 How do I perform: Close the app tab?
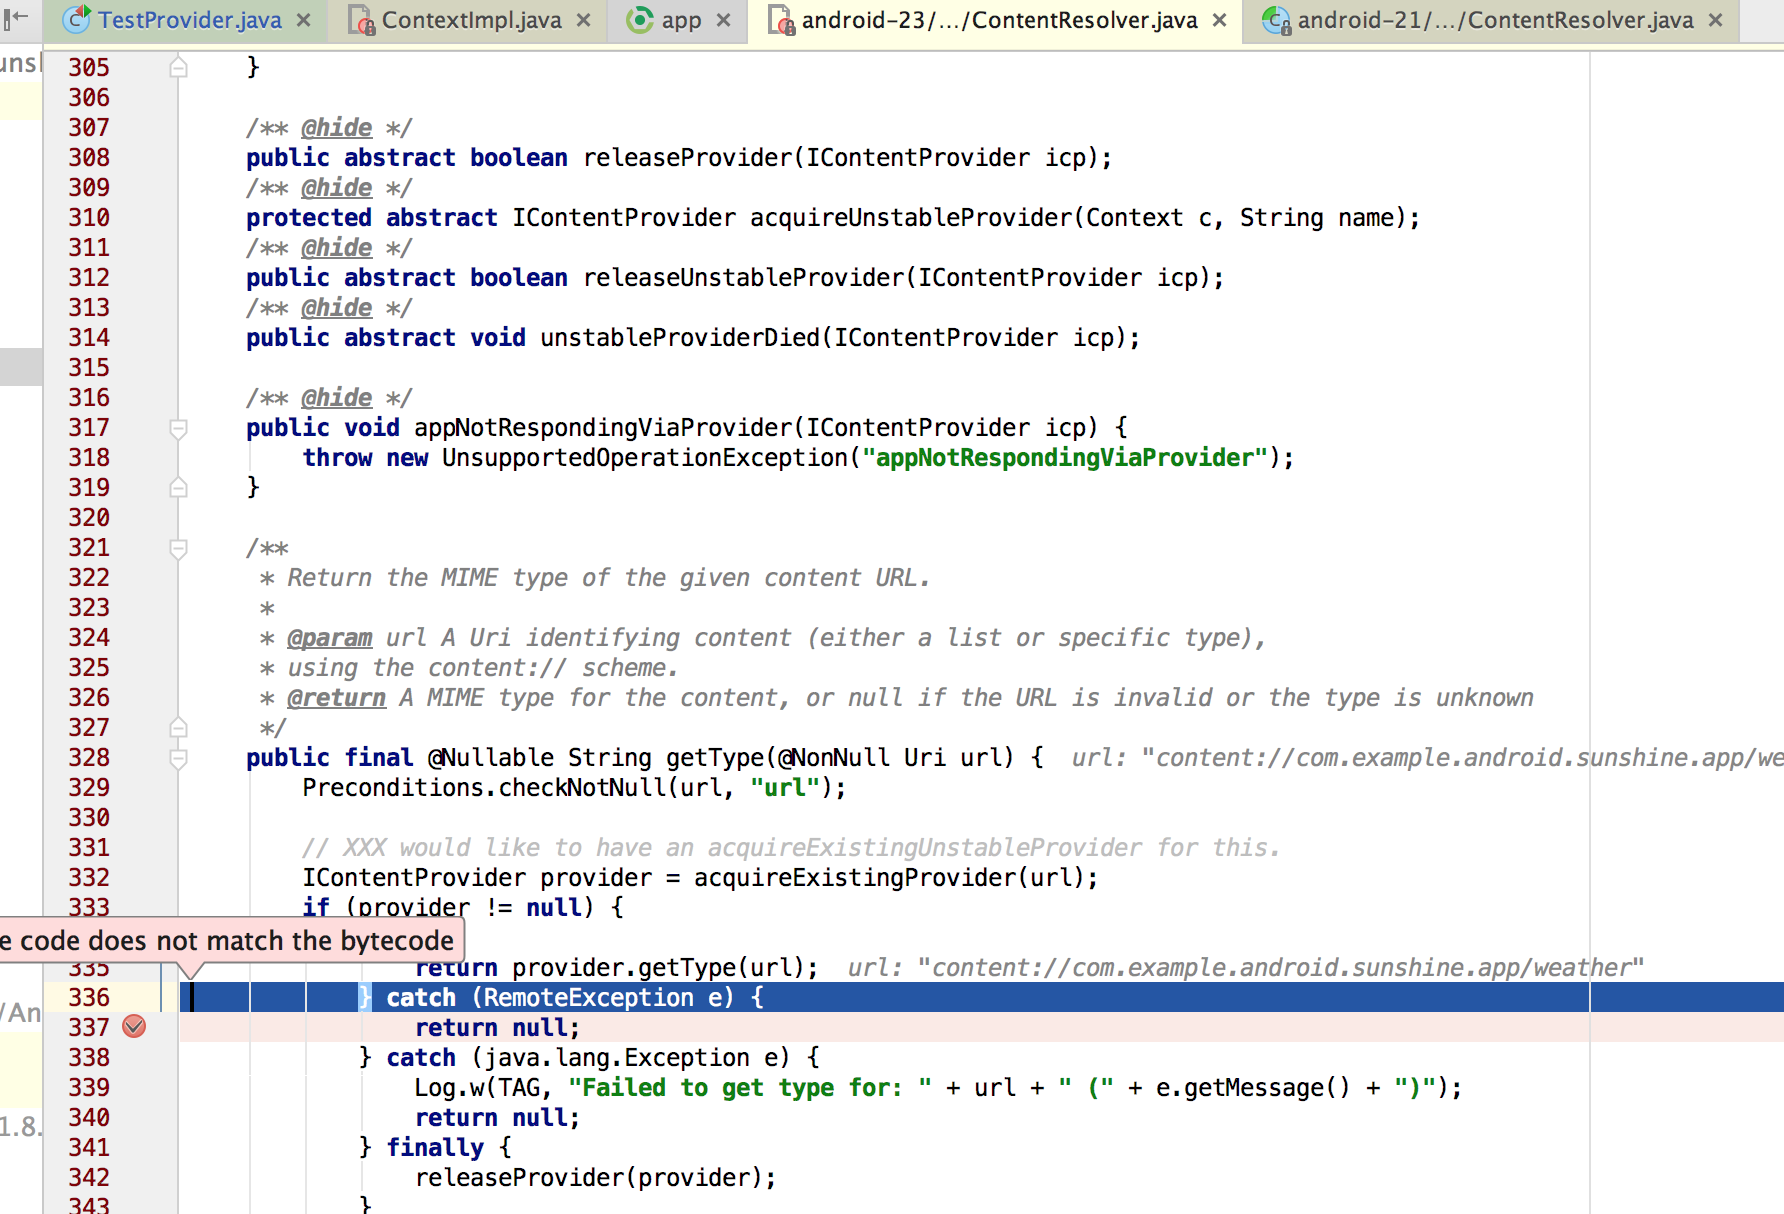coord(724,20)
